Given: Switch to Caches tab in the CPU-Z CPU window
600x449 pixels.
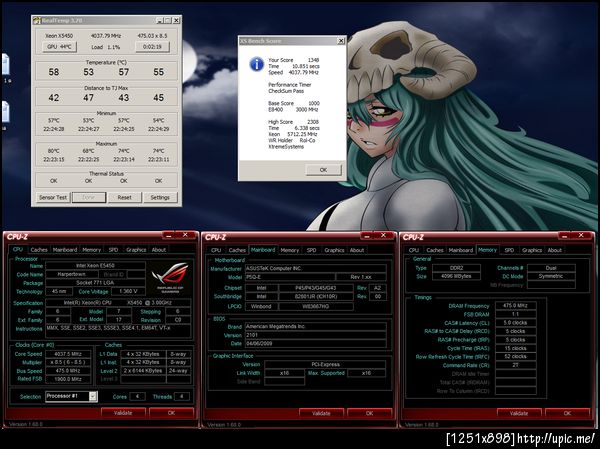Looking at the screenshot, I should tap(39, 250).
